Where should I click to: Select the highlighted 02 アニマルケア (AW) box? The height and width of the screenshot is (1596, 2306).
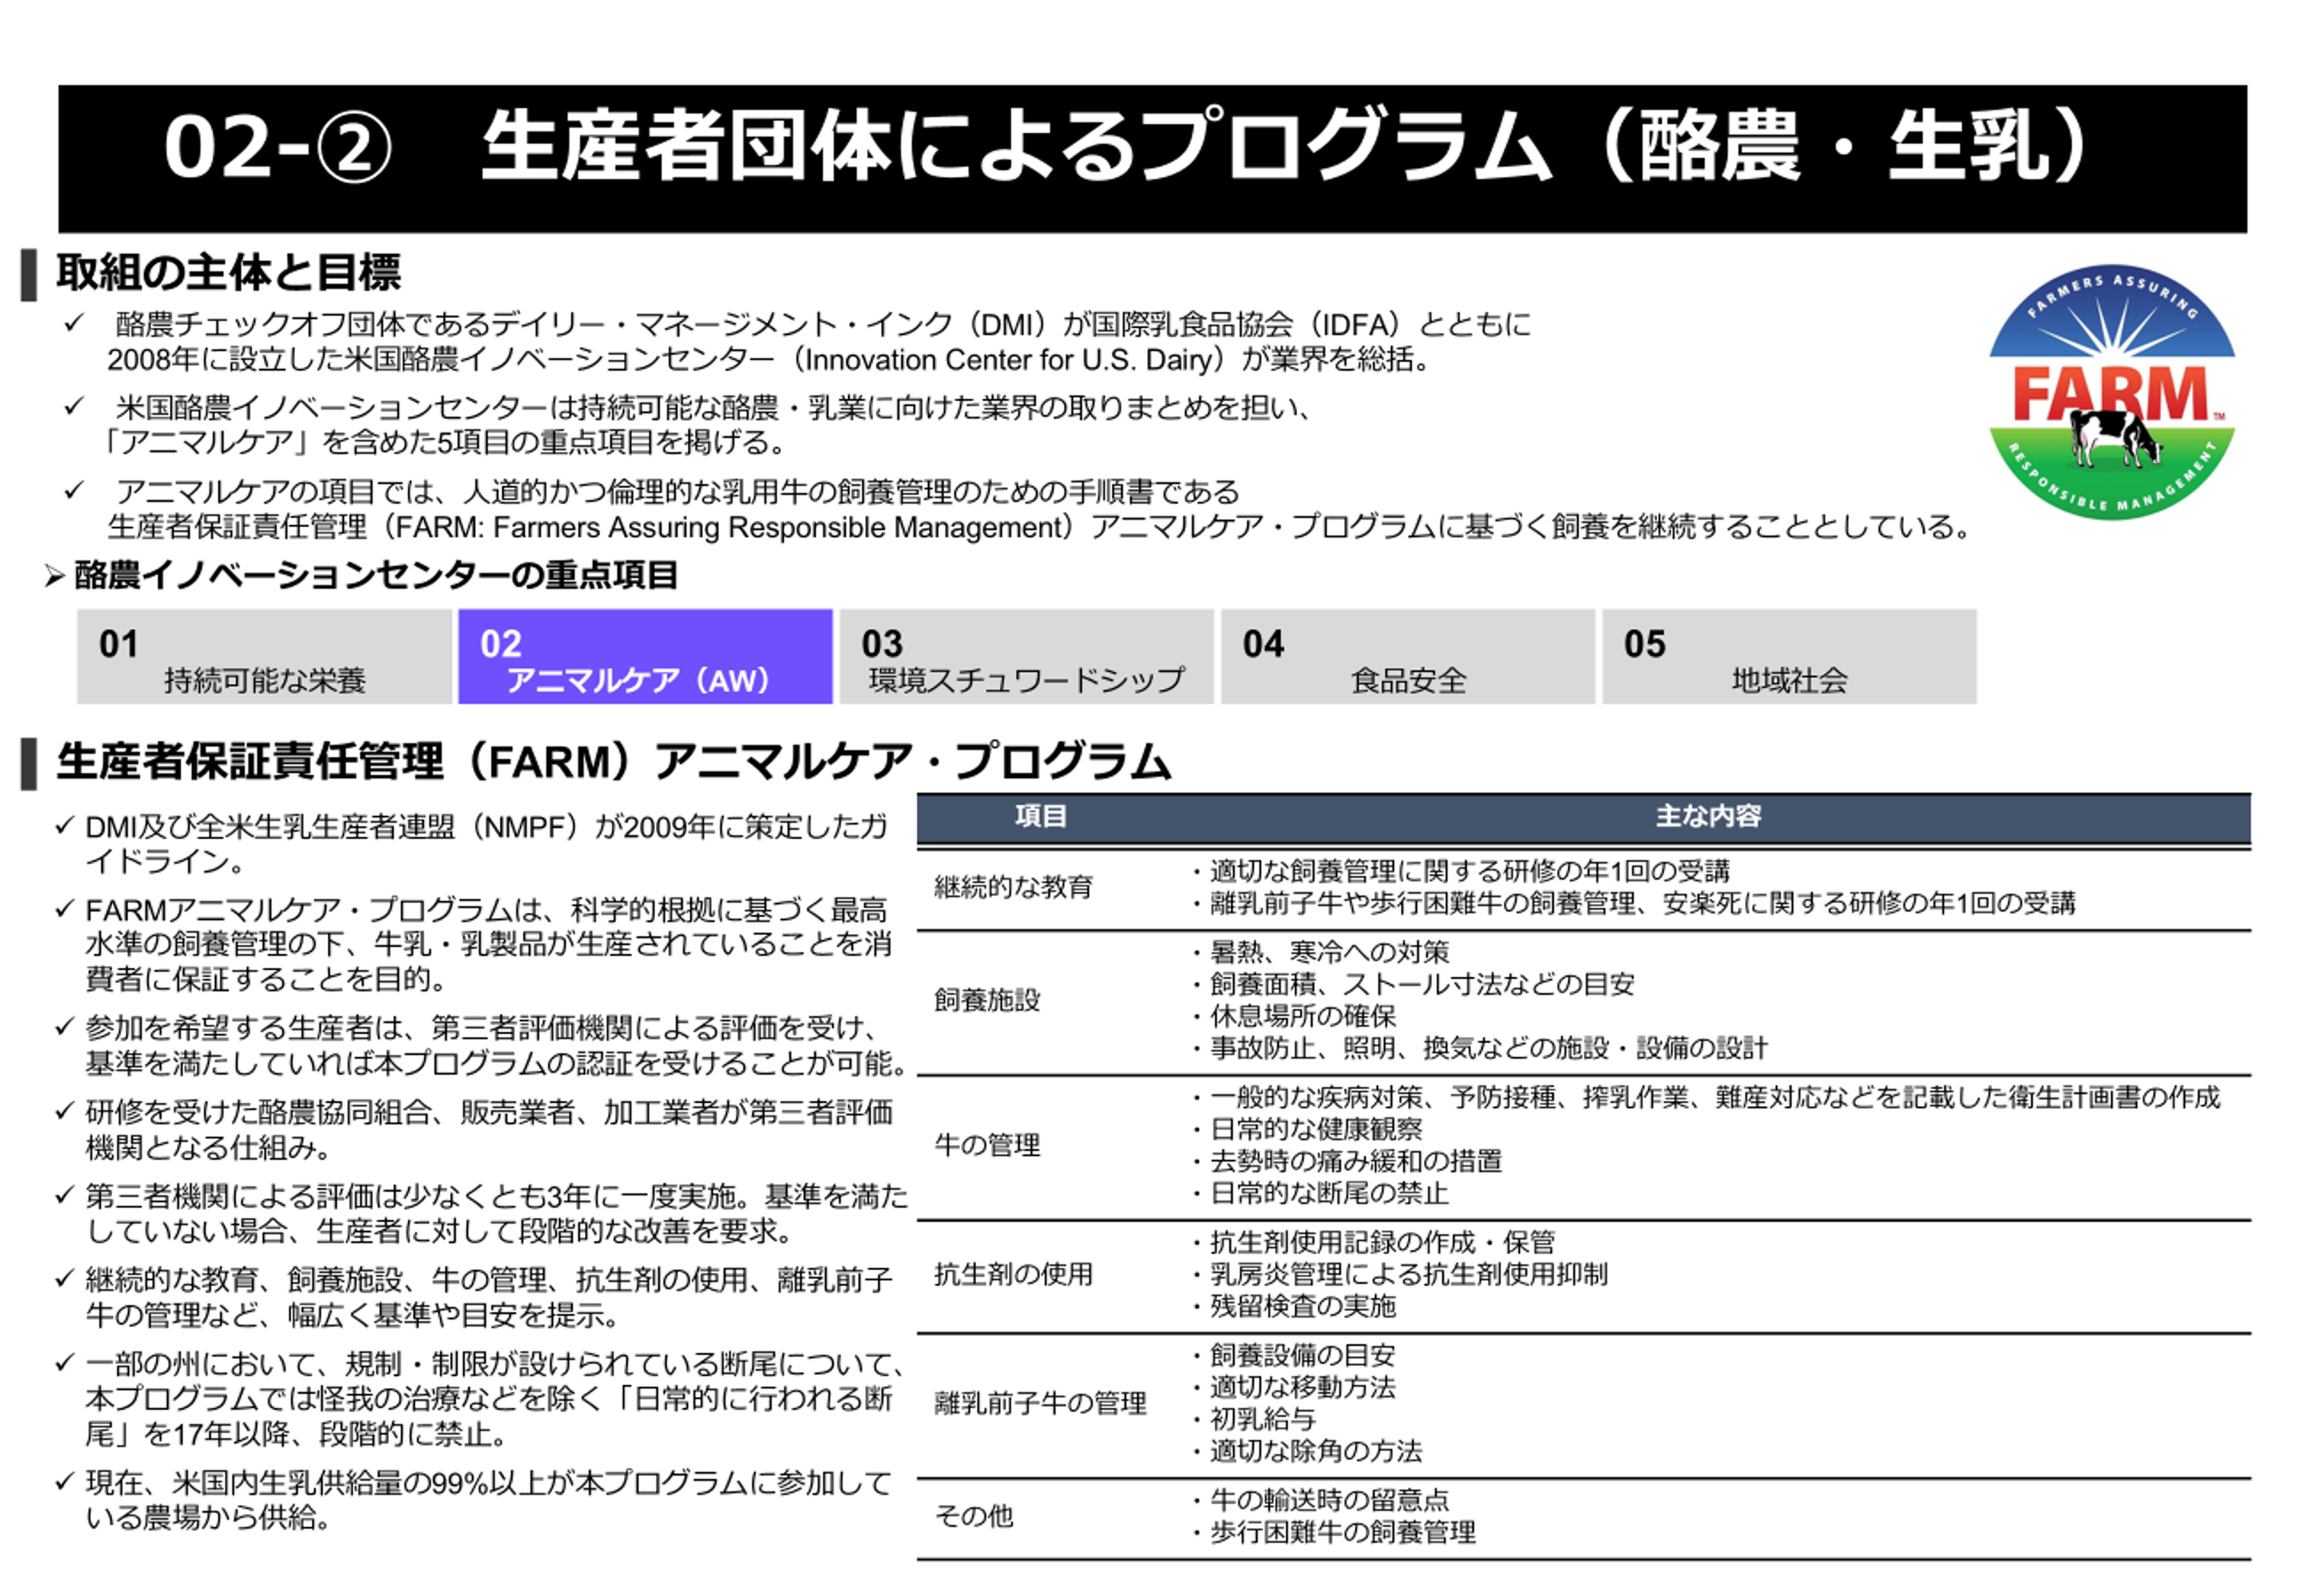pos(645,657)
